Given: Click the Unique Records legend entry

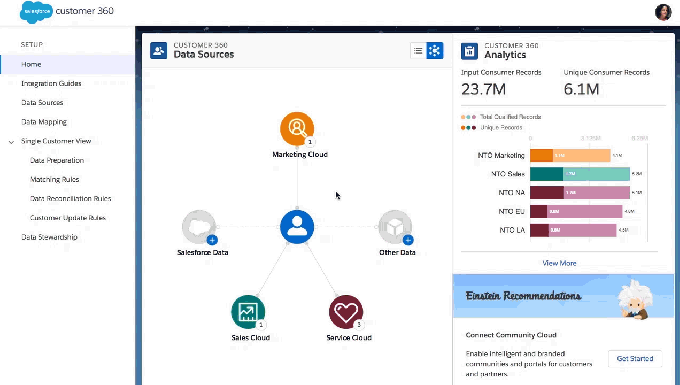Looking at the screenshot, I should coord(491,127).
